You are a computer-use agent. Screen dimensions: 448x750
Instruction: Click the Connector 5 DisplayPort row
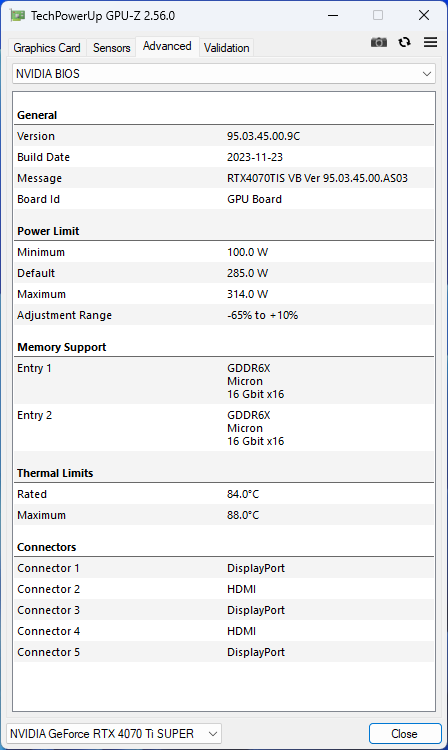224,652
